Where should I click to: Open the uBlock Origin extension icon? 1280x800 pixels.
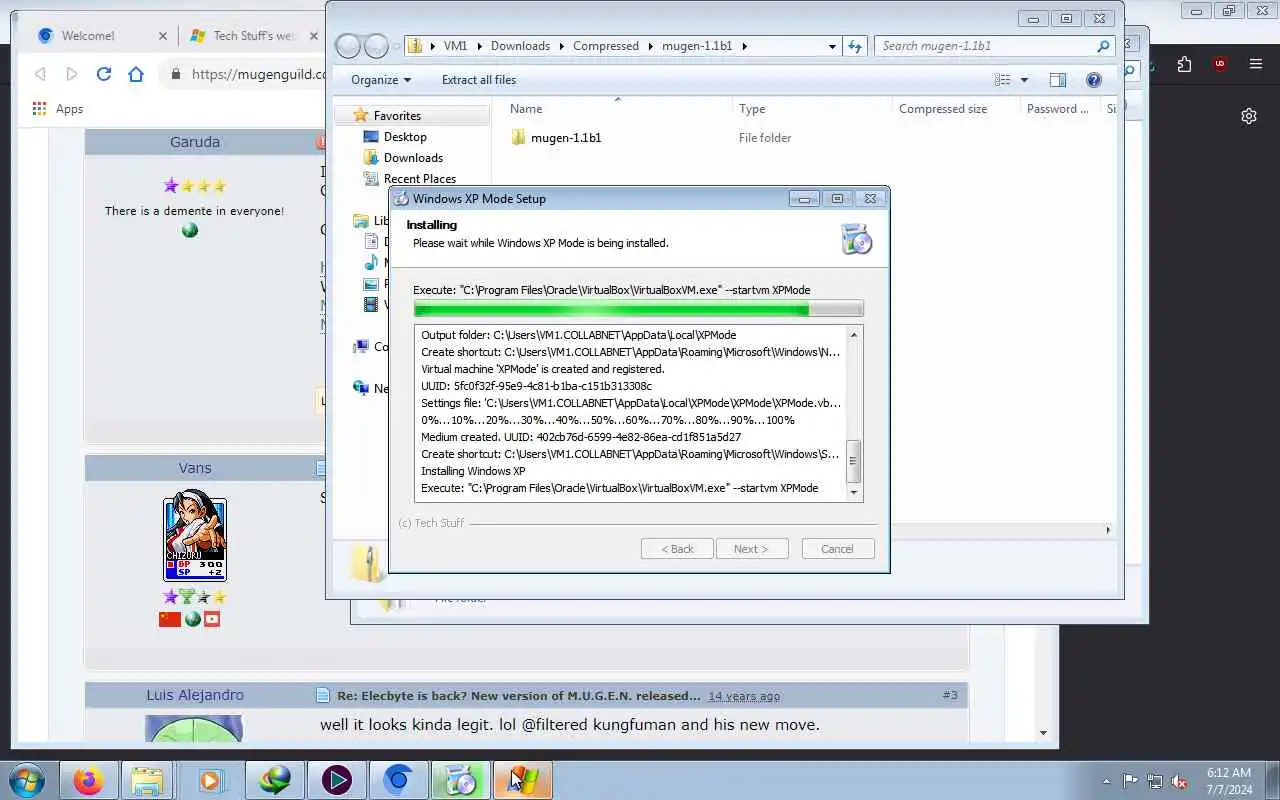[1220, 65]
